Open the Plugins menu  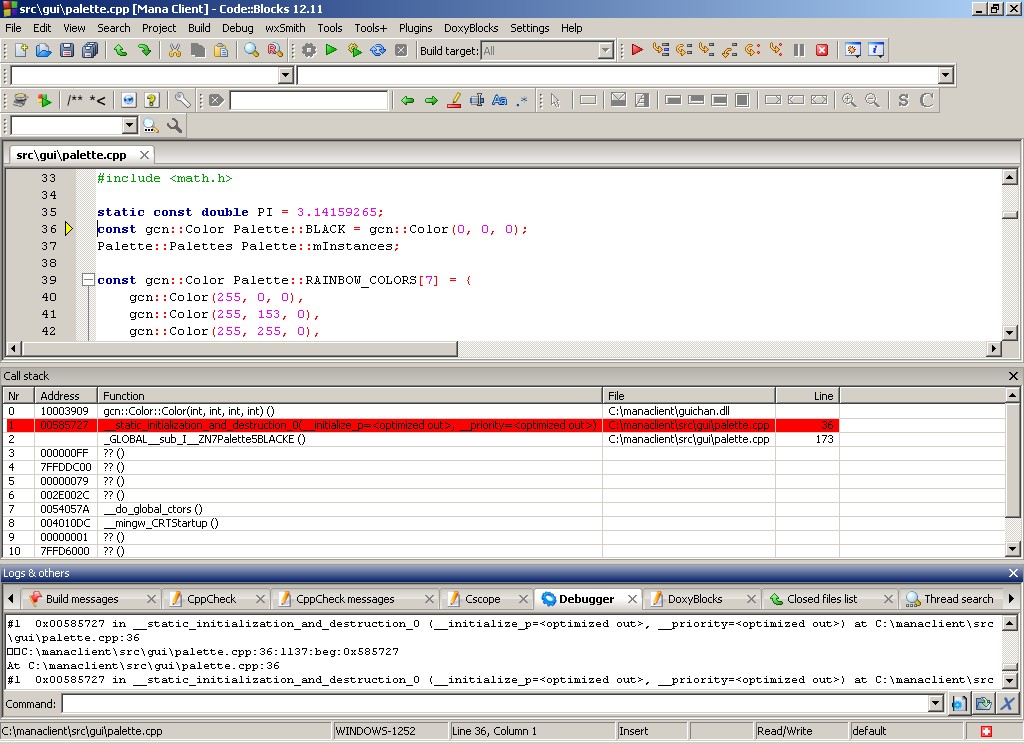pos(415,28)
